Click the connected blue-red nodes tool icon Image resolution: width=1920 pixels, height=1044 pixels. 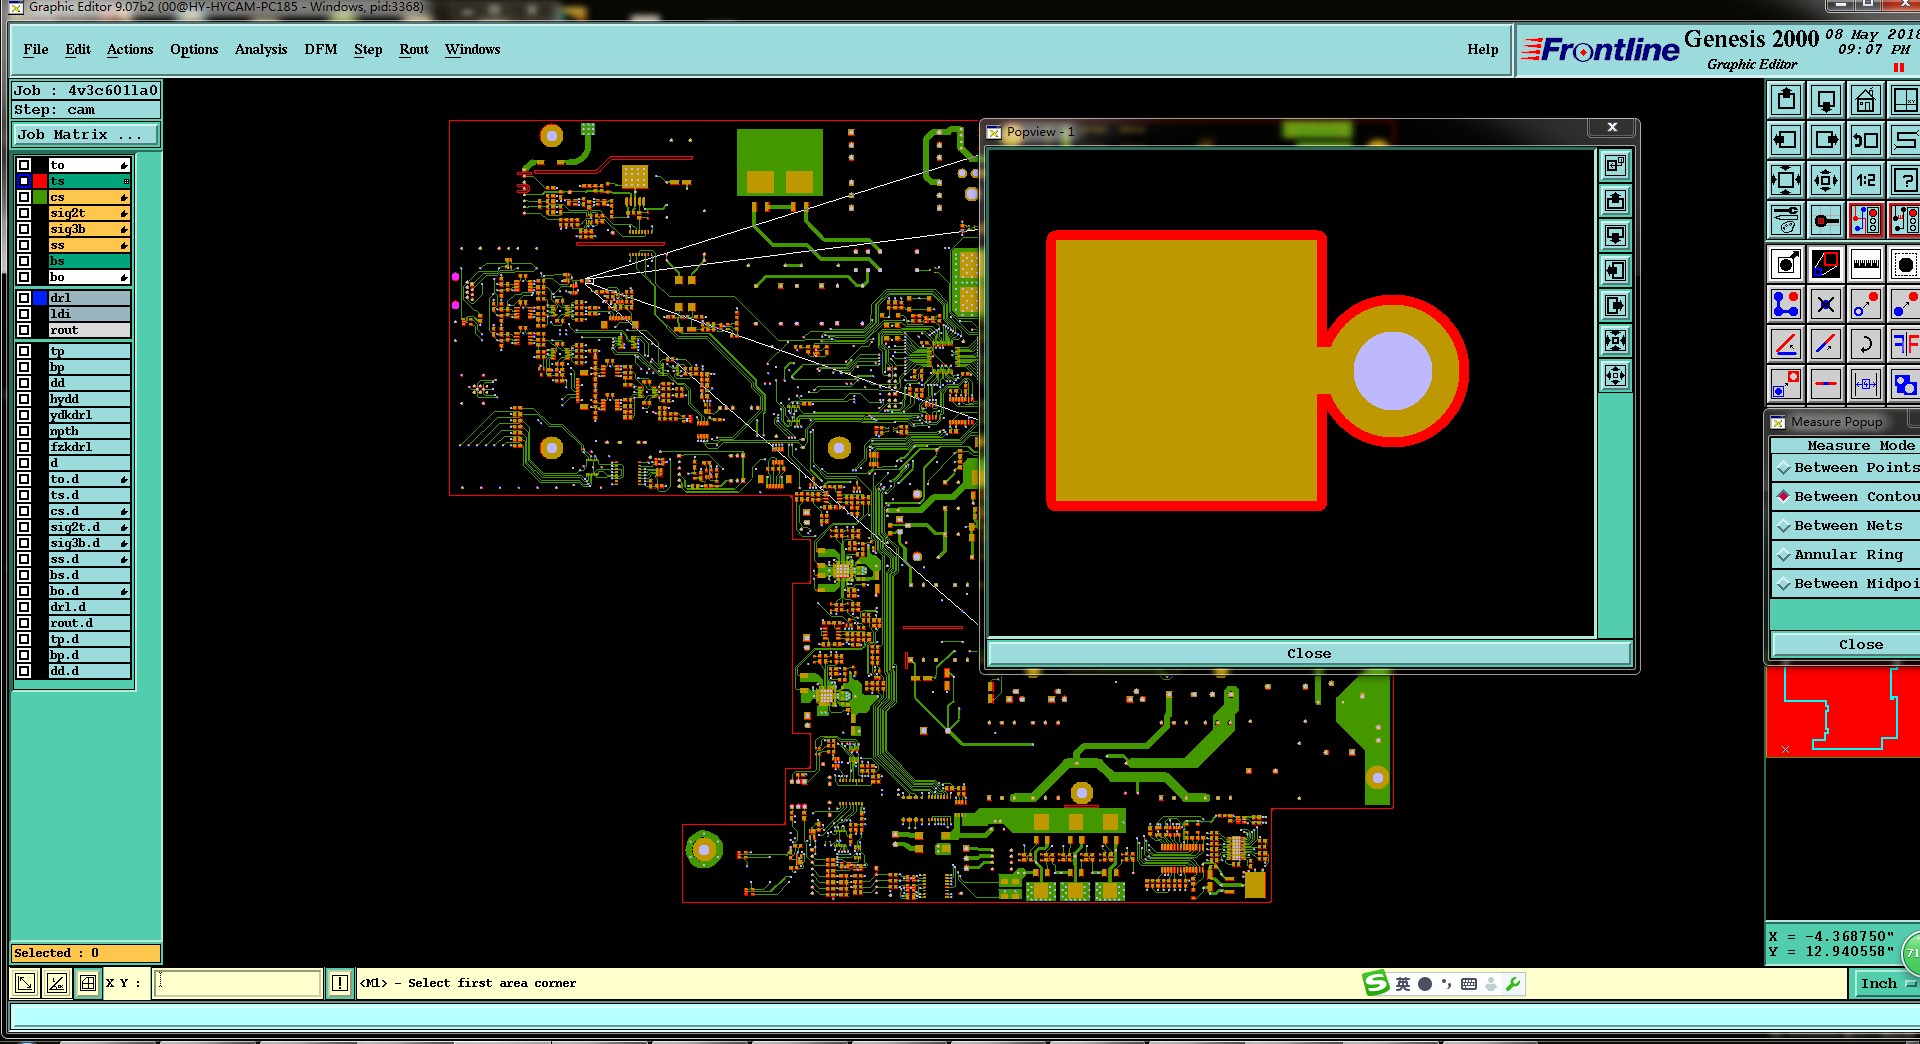[x=1786, y=304]
